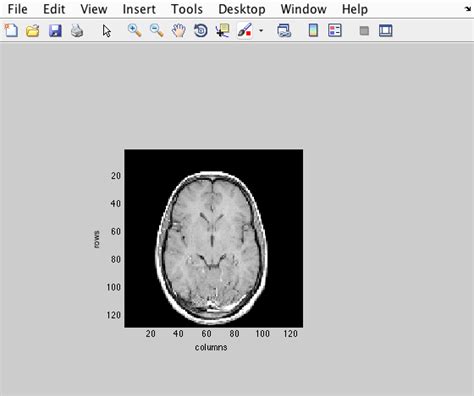
Task: Click x-axis tick label 80
Action: (234, 333)
